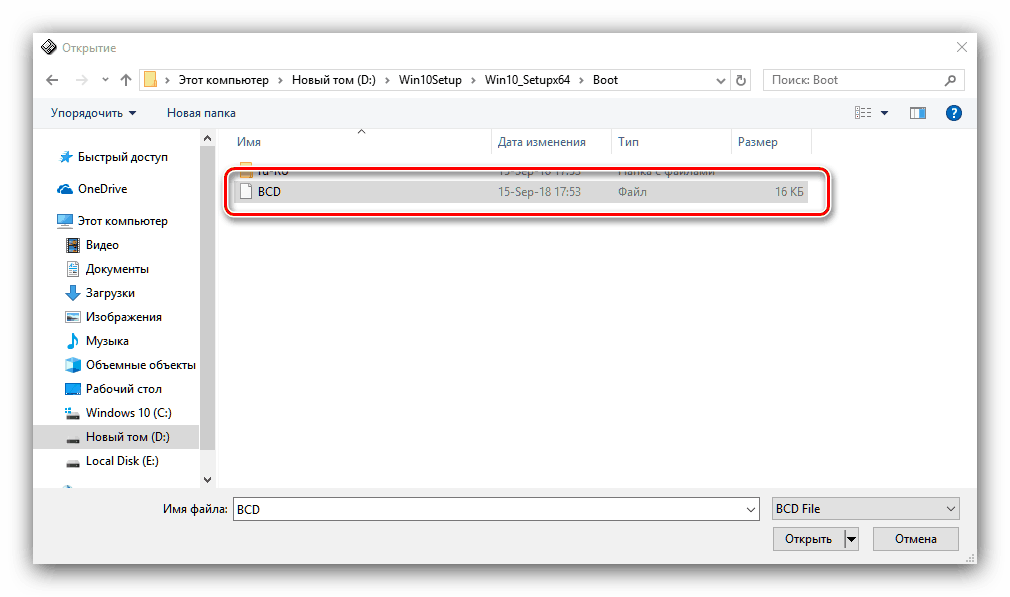Close the 'Открытие' dialog
The height and width of the screenshot is (597, 1010).
click(x=962, y=48)
